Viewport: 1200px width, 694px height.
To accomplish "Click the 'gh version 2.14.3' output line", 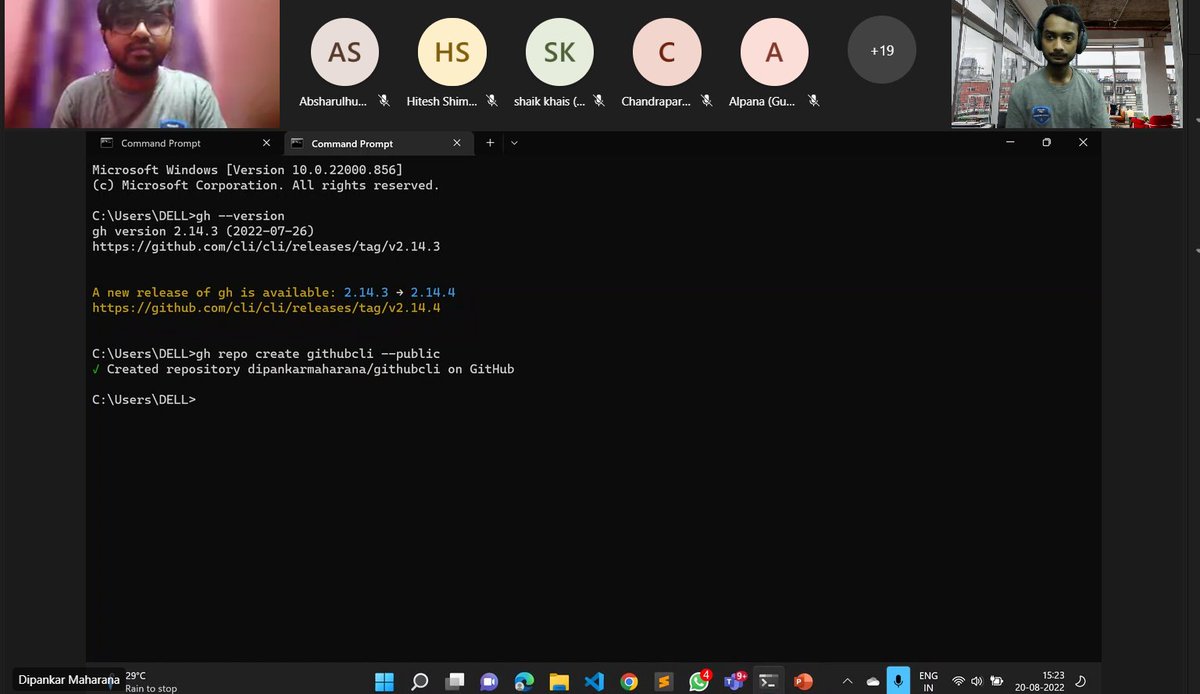I will [204, 231].
